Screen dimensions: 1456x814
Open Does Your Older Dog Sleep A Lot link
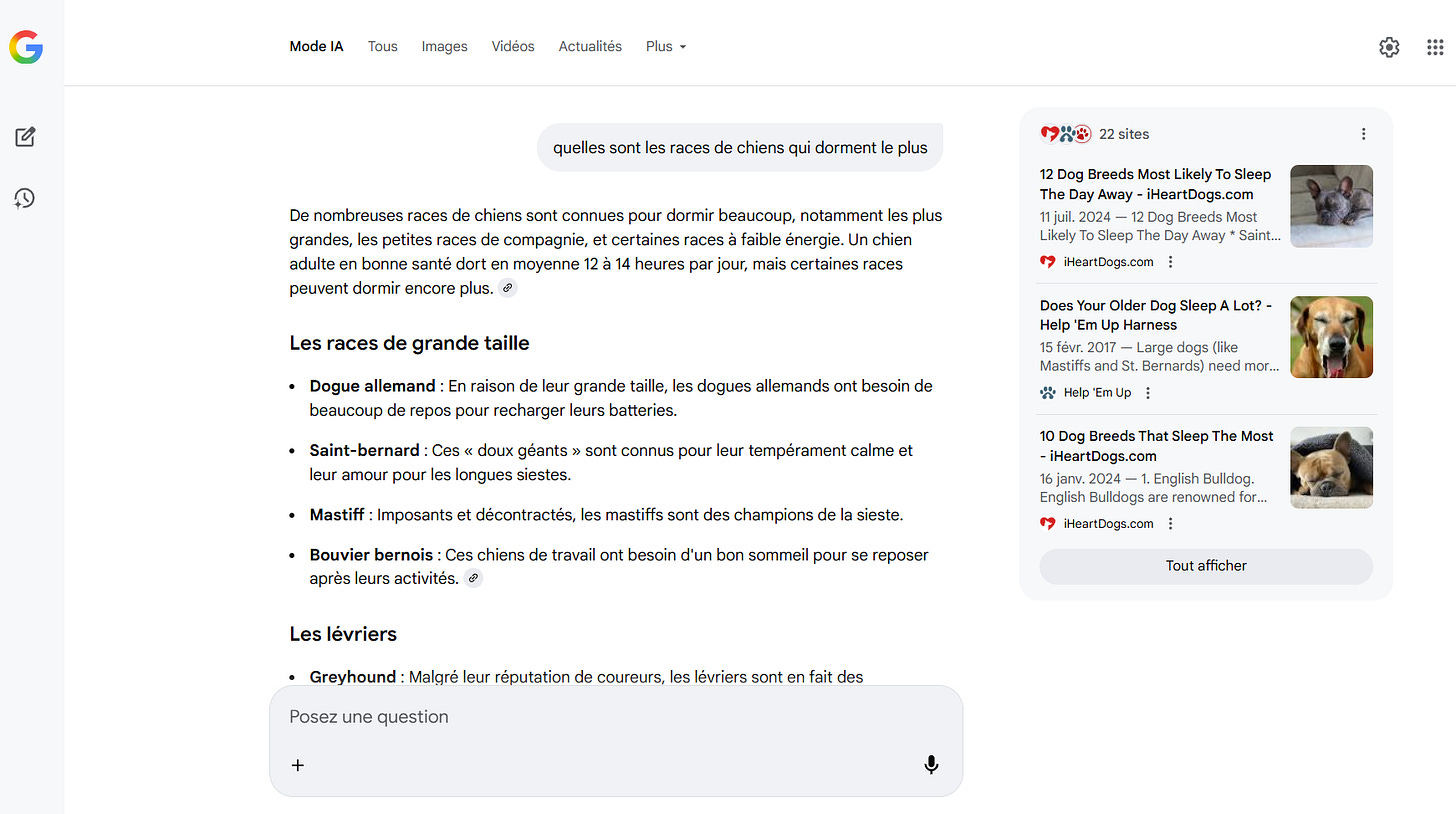click(1156, 315)
